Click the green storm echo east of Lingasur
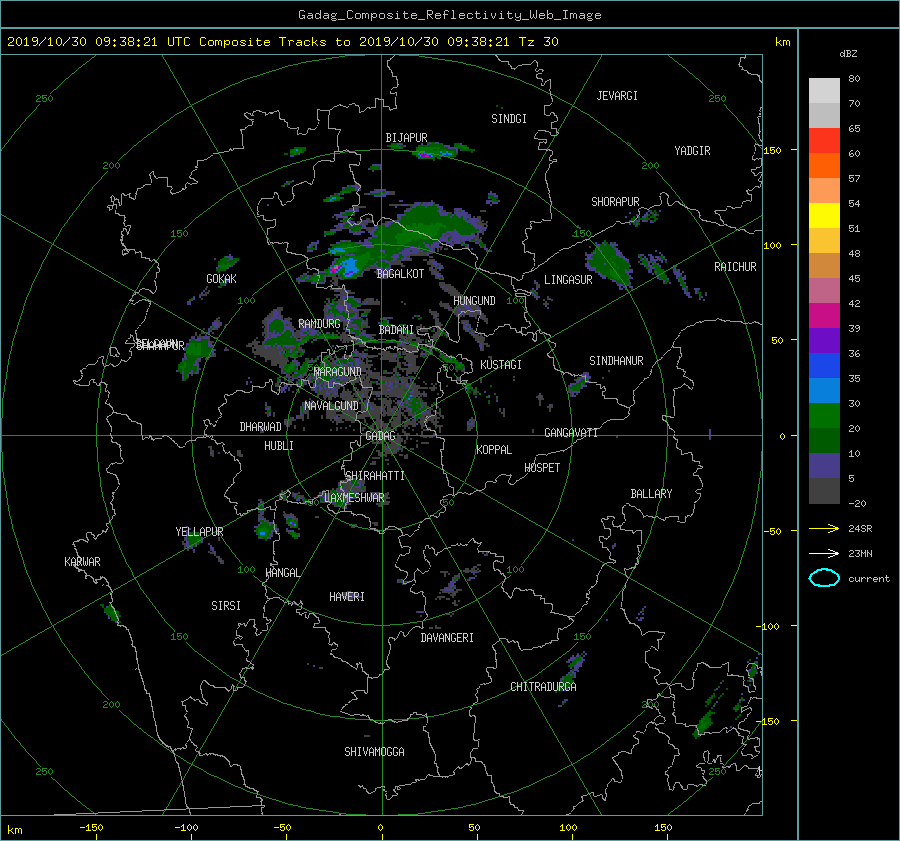 (x=610, y=265)
